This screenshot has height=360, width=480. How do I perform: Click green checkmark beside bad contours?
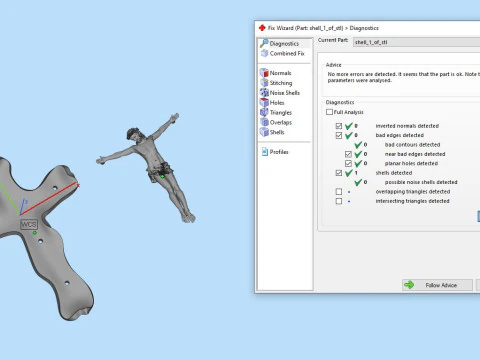click(x=358, y=145)
